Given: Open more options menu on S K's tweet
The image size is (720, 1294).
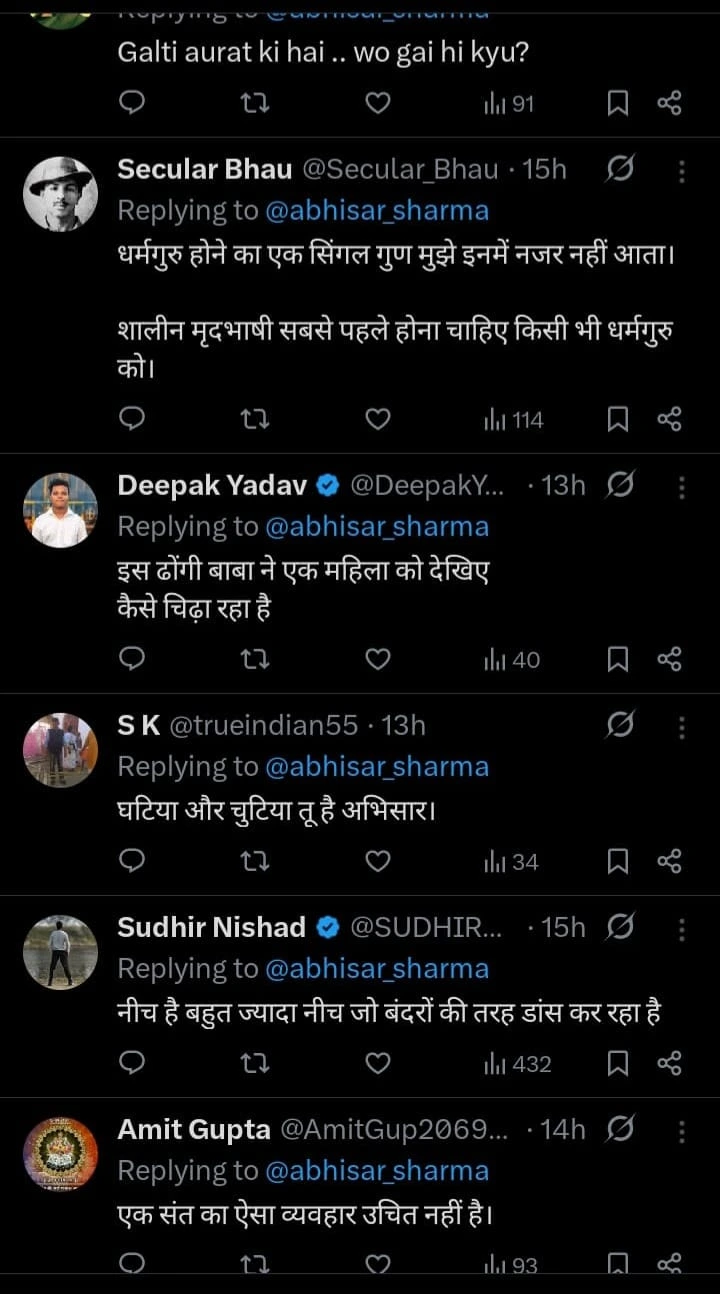Looking at the screenshot, I should (x=682, y=727).
